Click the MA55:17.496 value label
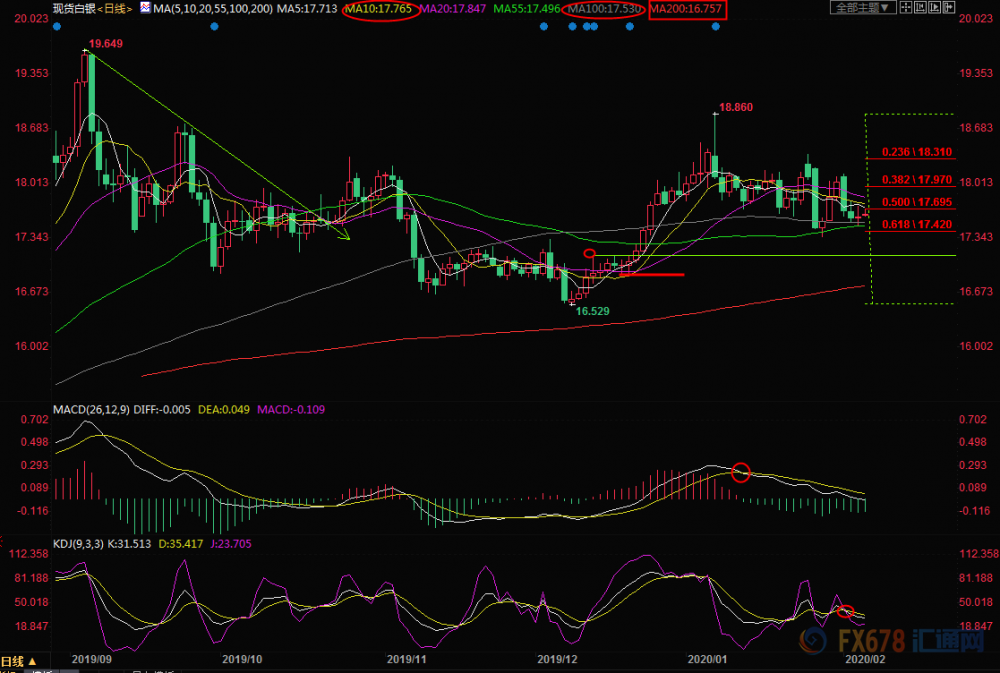 point(527,9)
